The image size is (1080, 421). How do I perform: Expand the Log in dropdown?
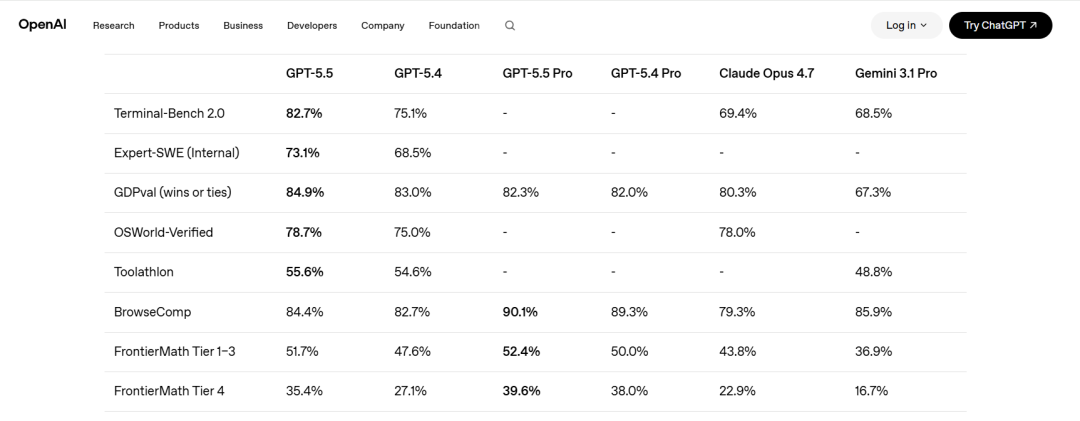pyautogui.click(x=906, y=26)
